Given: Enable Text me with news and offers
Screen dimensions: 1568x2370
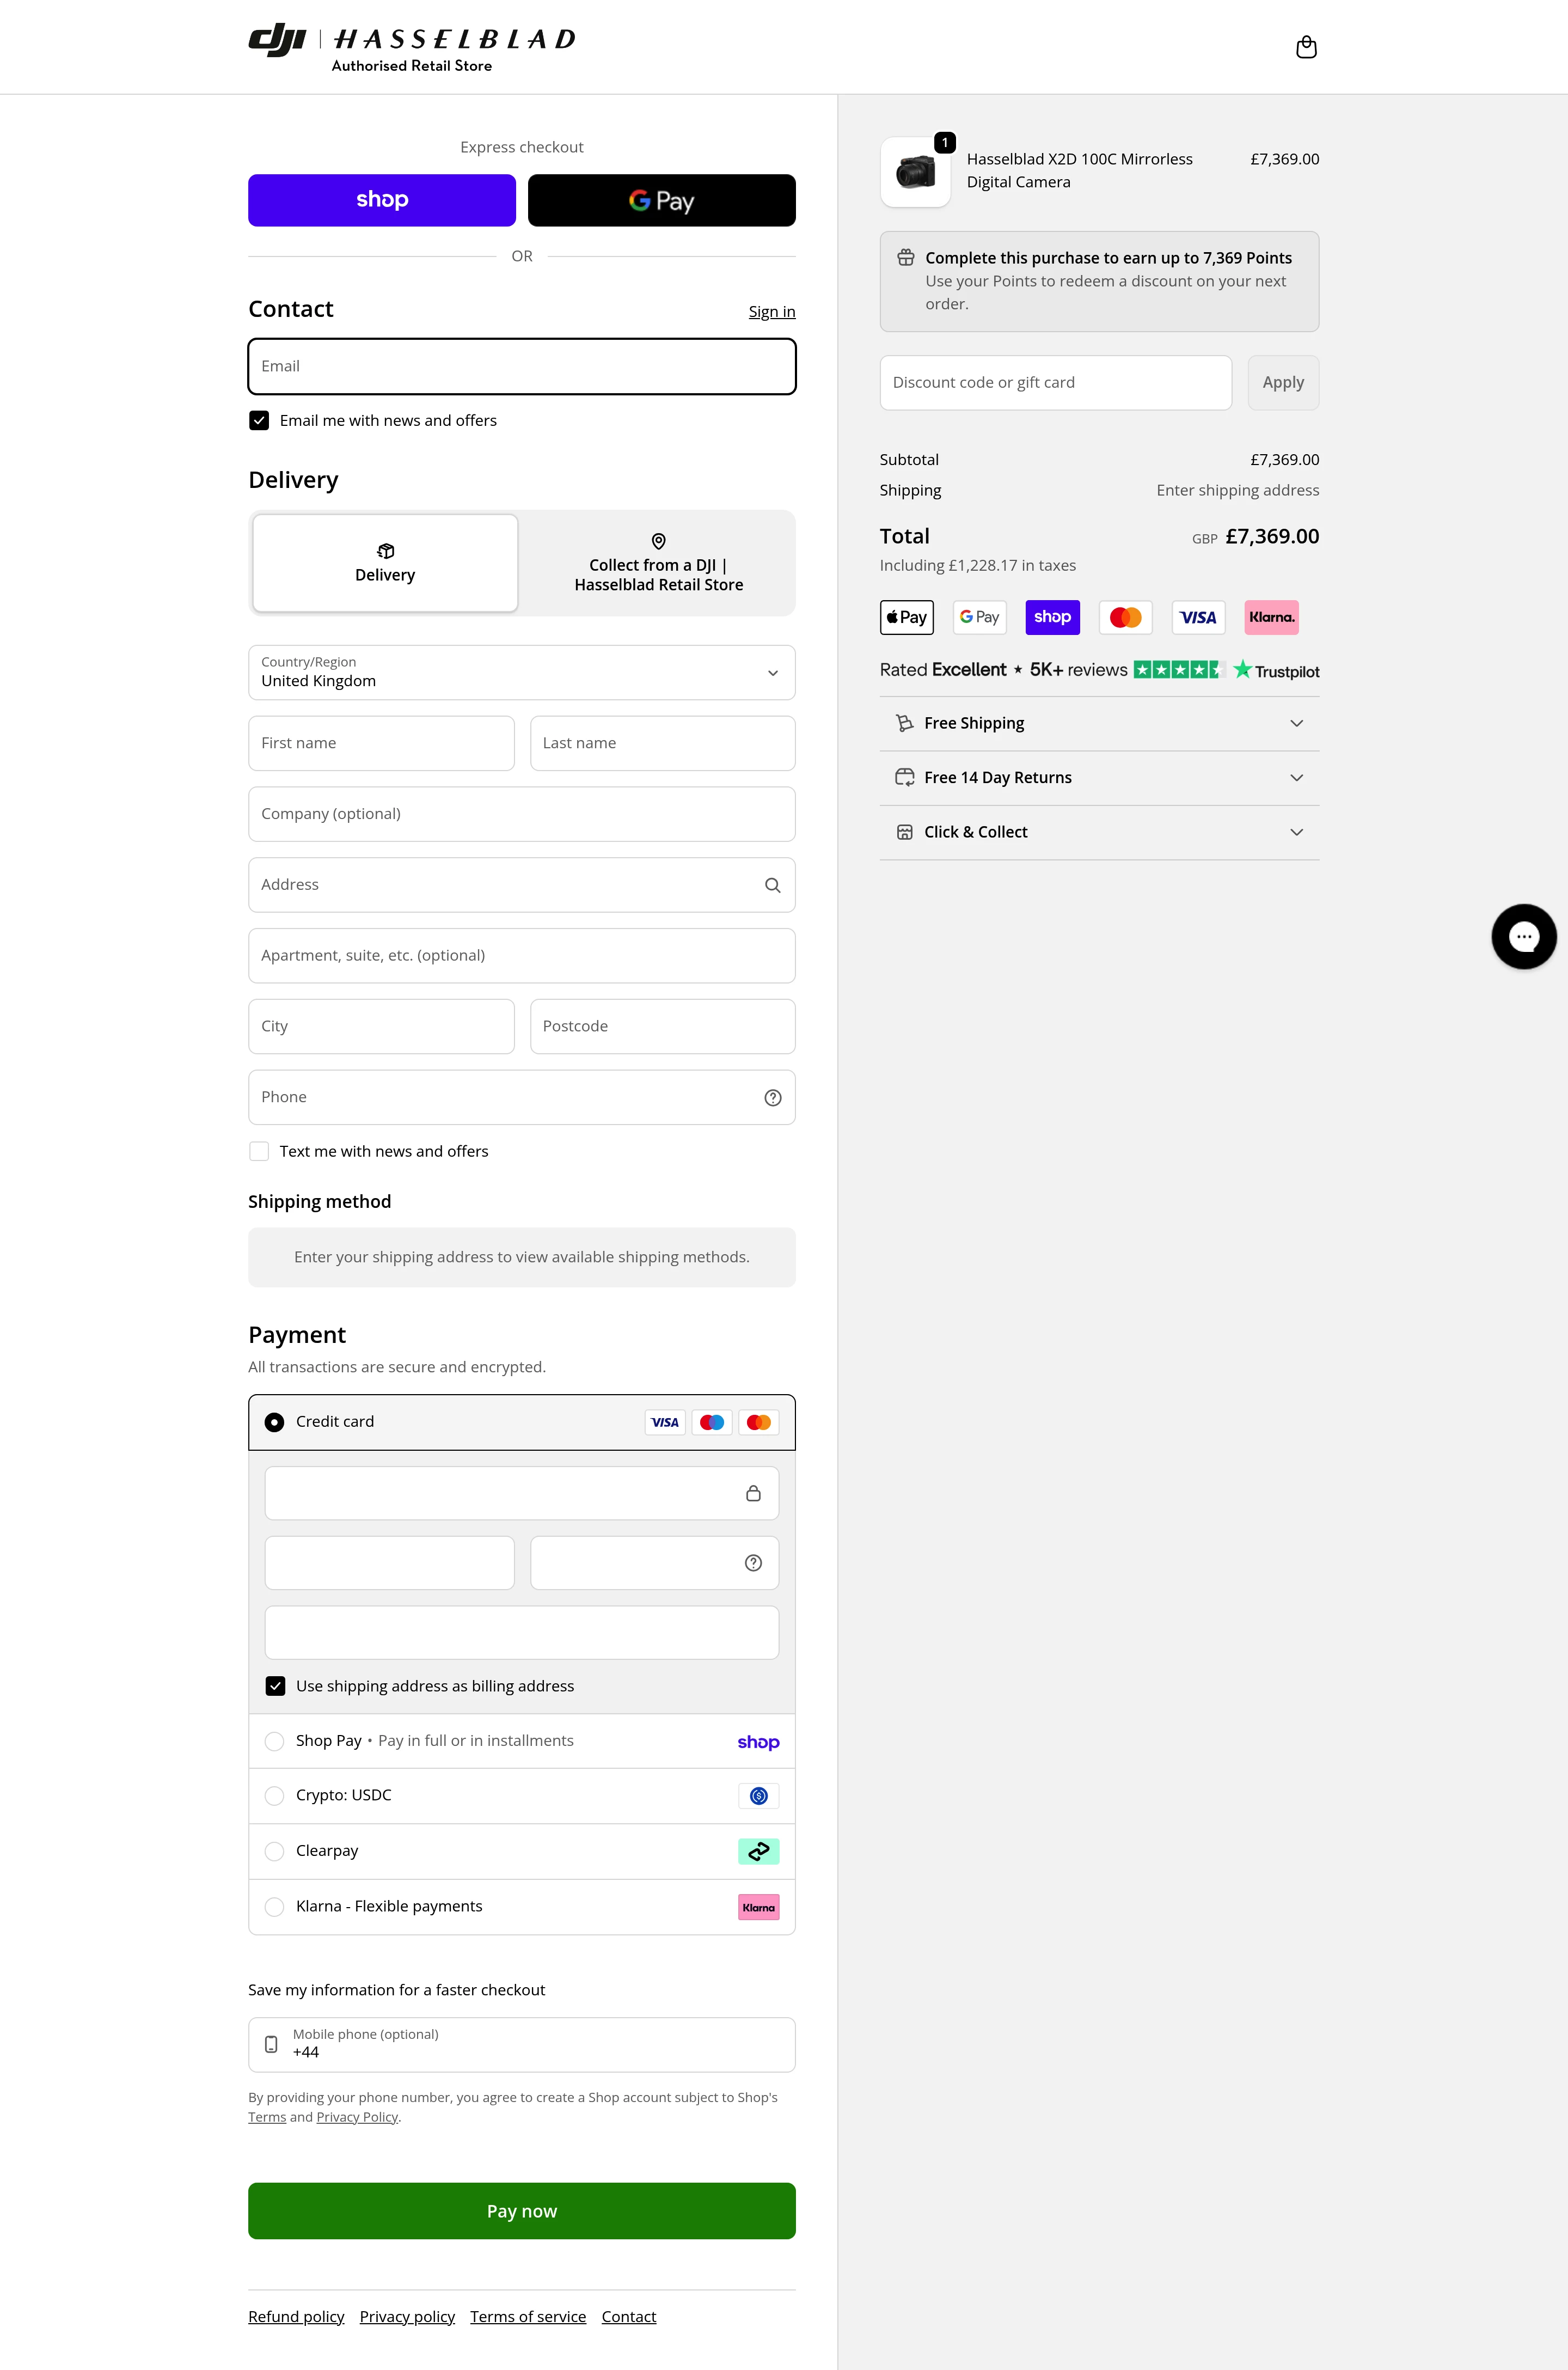Looking at the screenshot, I should [x=259, y=1151].
